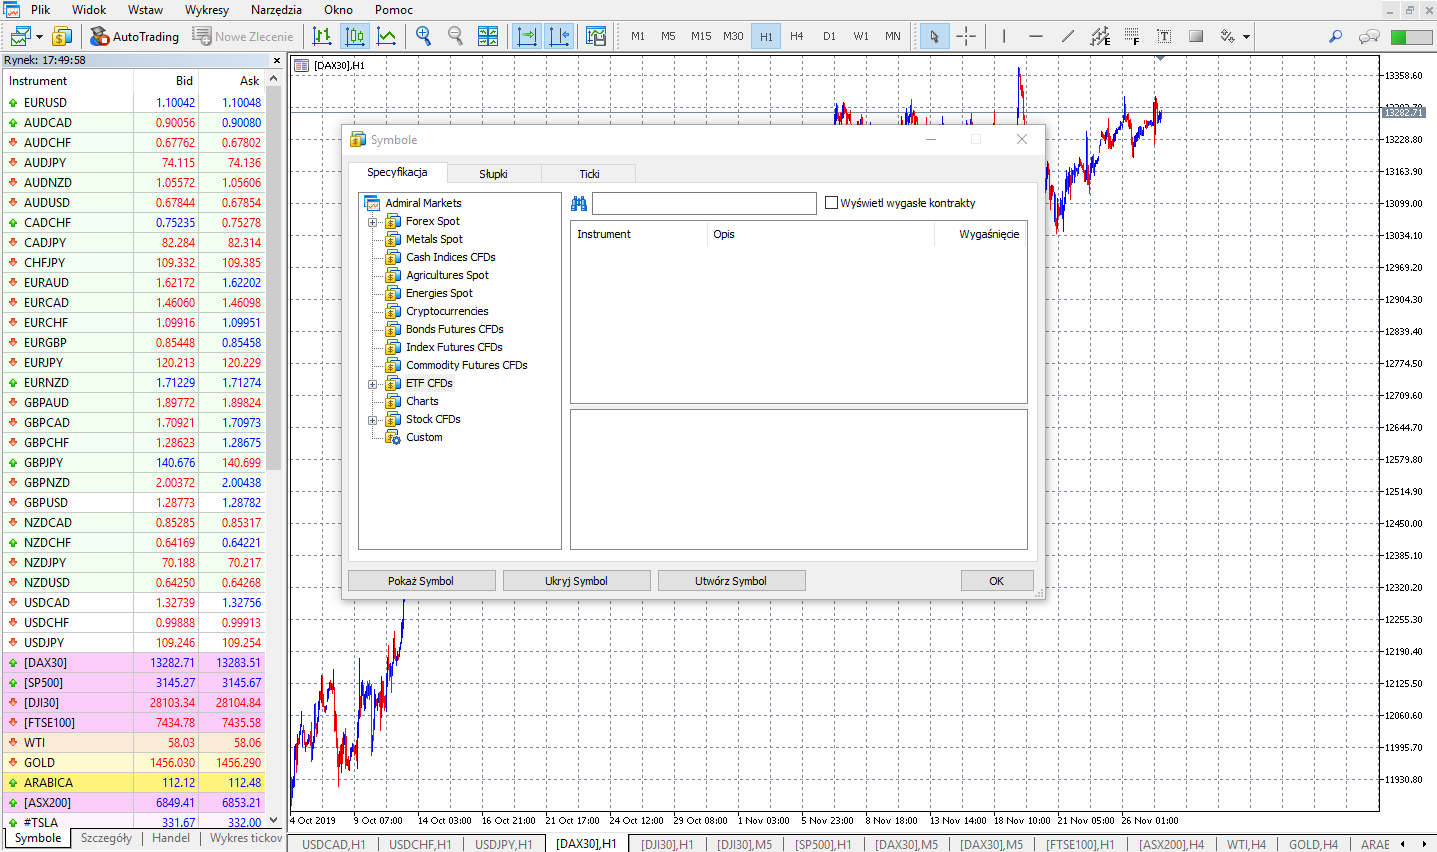
Task: Set timeframe to H4
Action: [797, 36]
